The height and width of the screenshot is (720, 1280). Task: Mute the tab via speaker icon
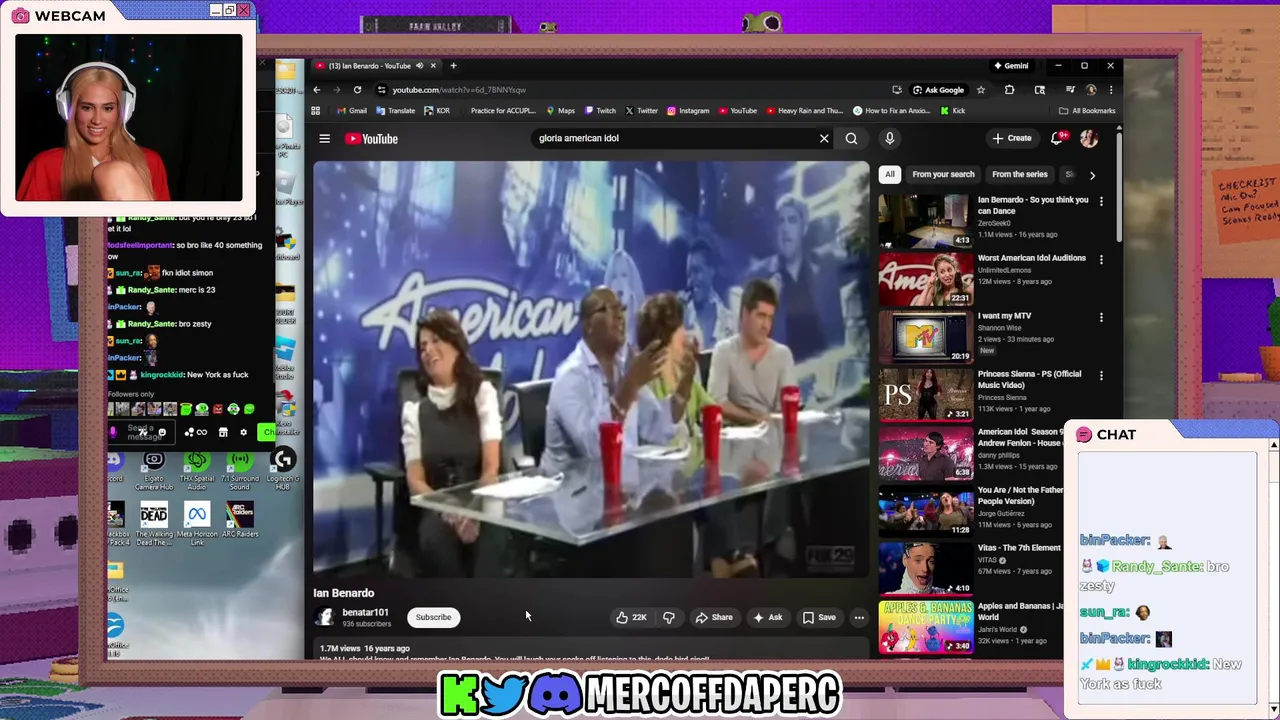419,66
